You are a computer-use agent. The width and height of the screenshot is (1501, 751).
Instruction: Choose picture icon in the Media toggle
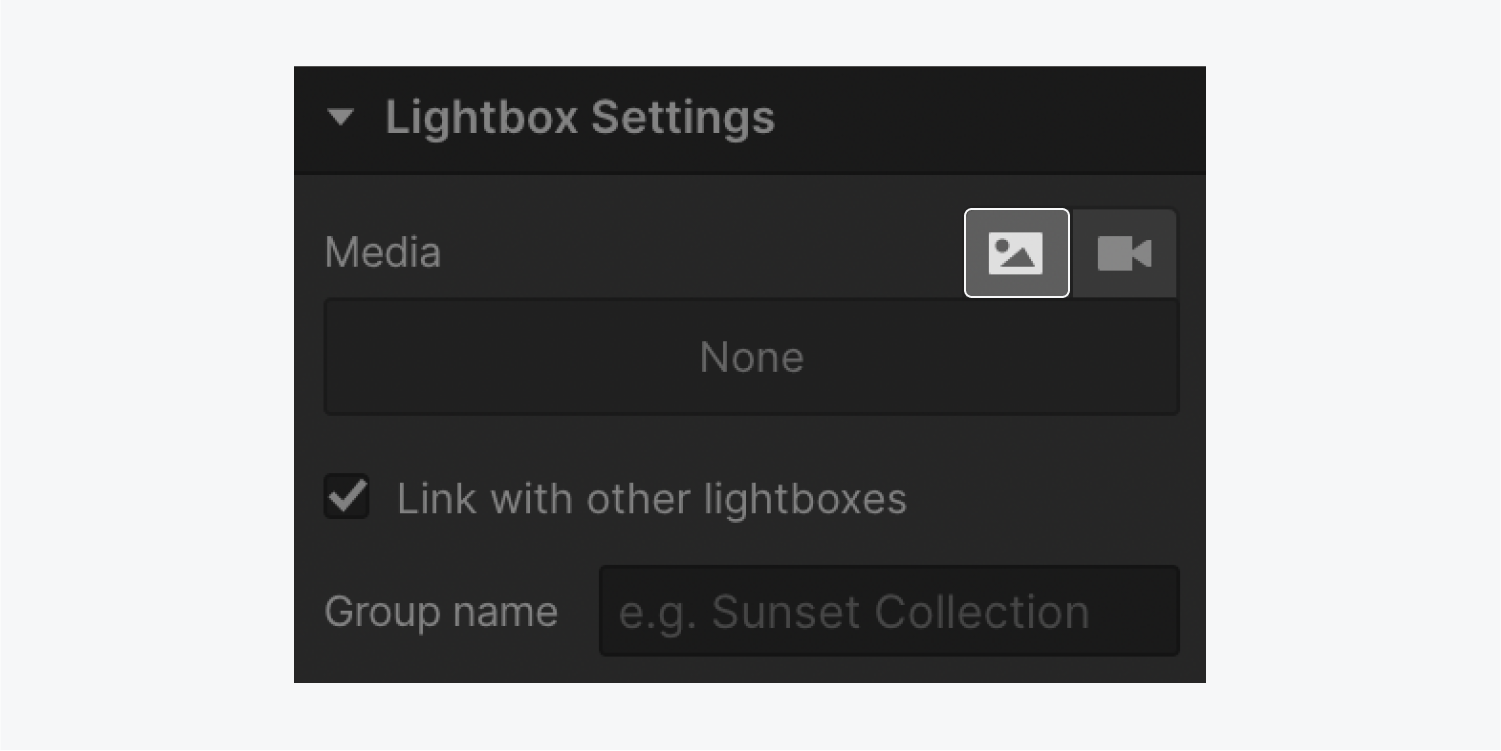[1016, 253]
